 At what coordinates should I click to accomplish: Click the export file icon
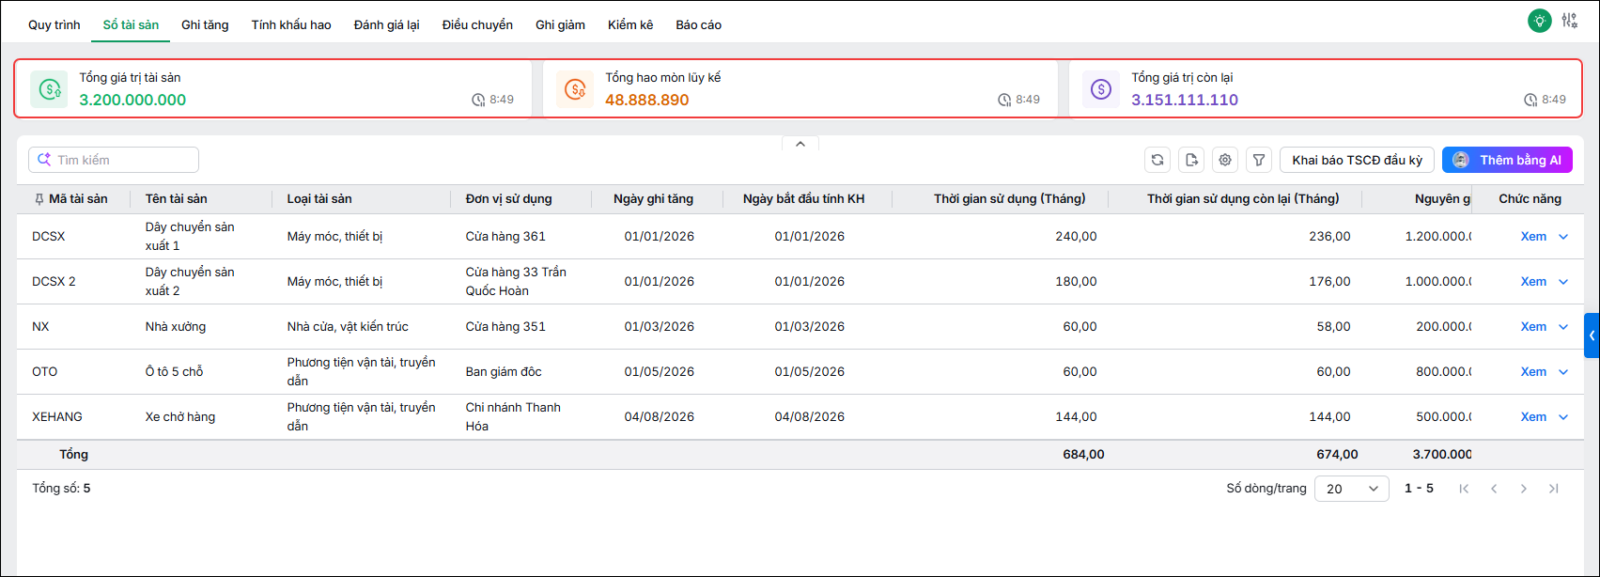1191,160
